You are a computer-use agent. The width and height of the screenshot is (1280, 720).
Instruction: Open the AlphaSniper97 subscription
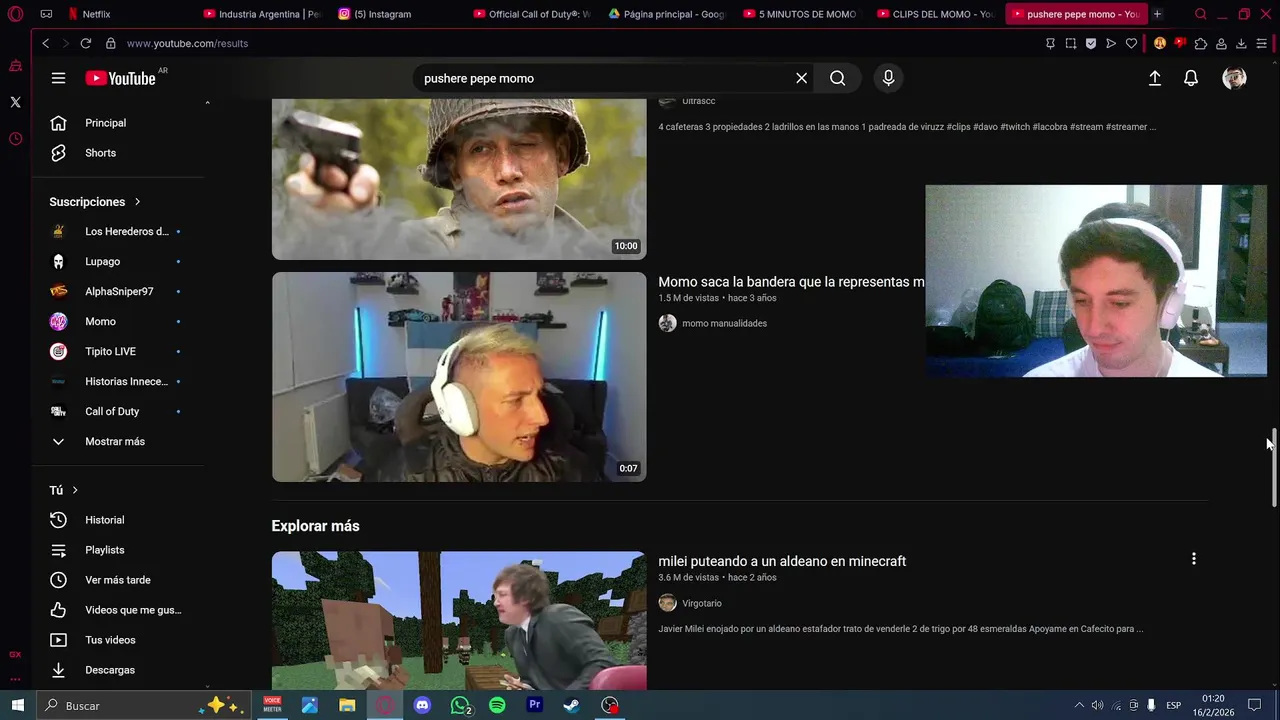coord(120,292)
